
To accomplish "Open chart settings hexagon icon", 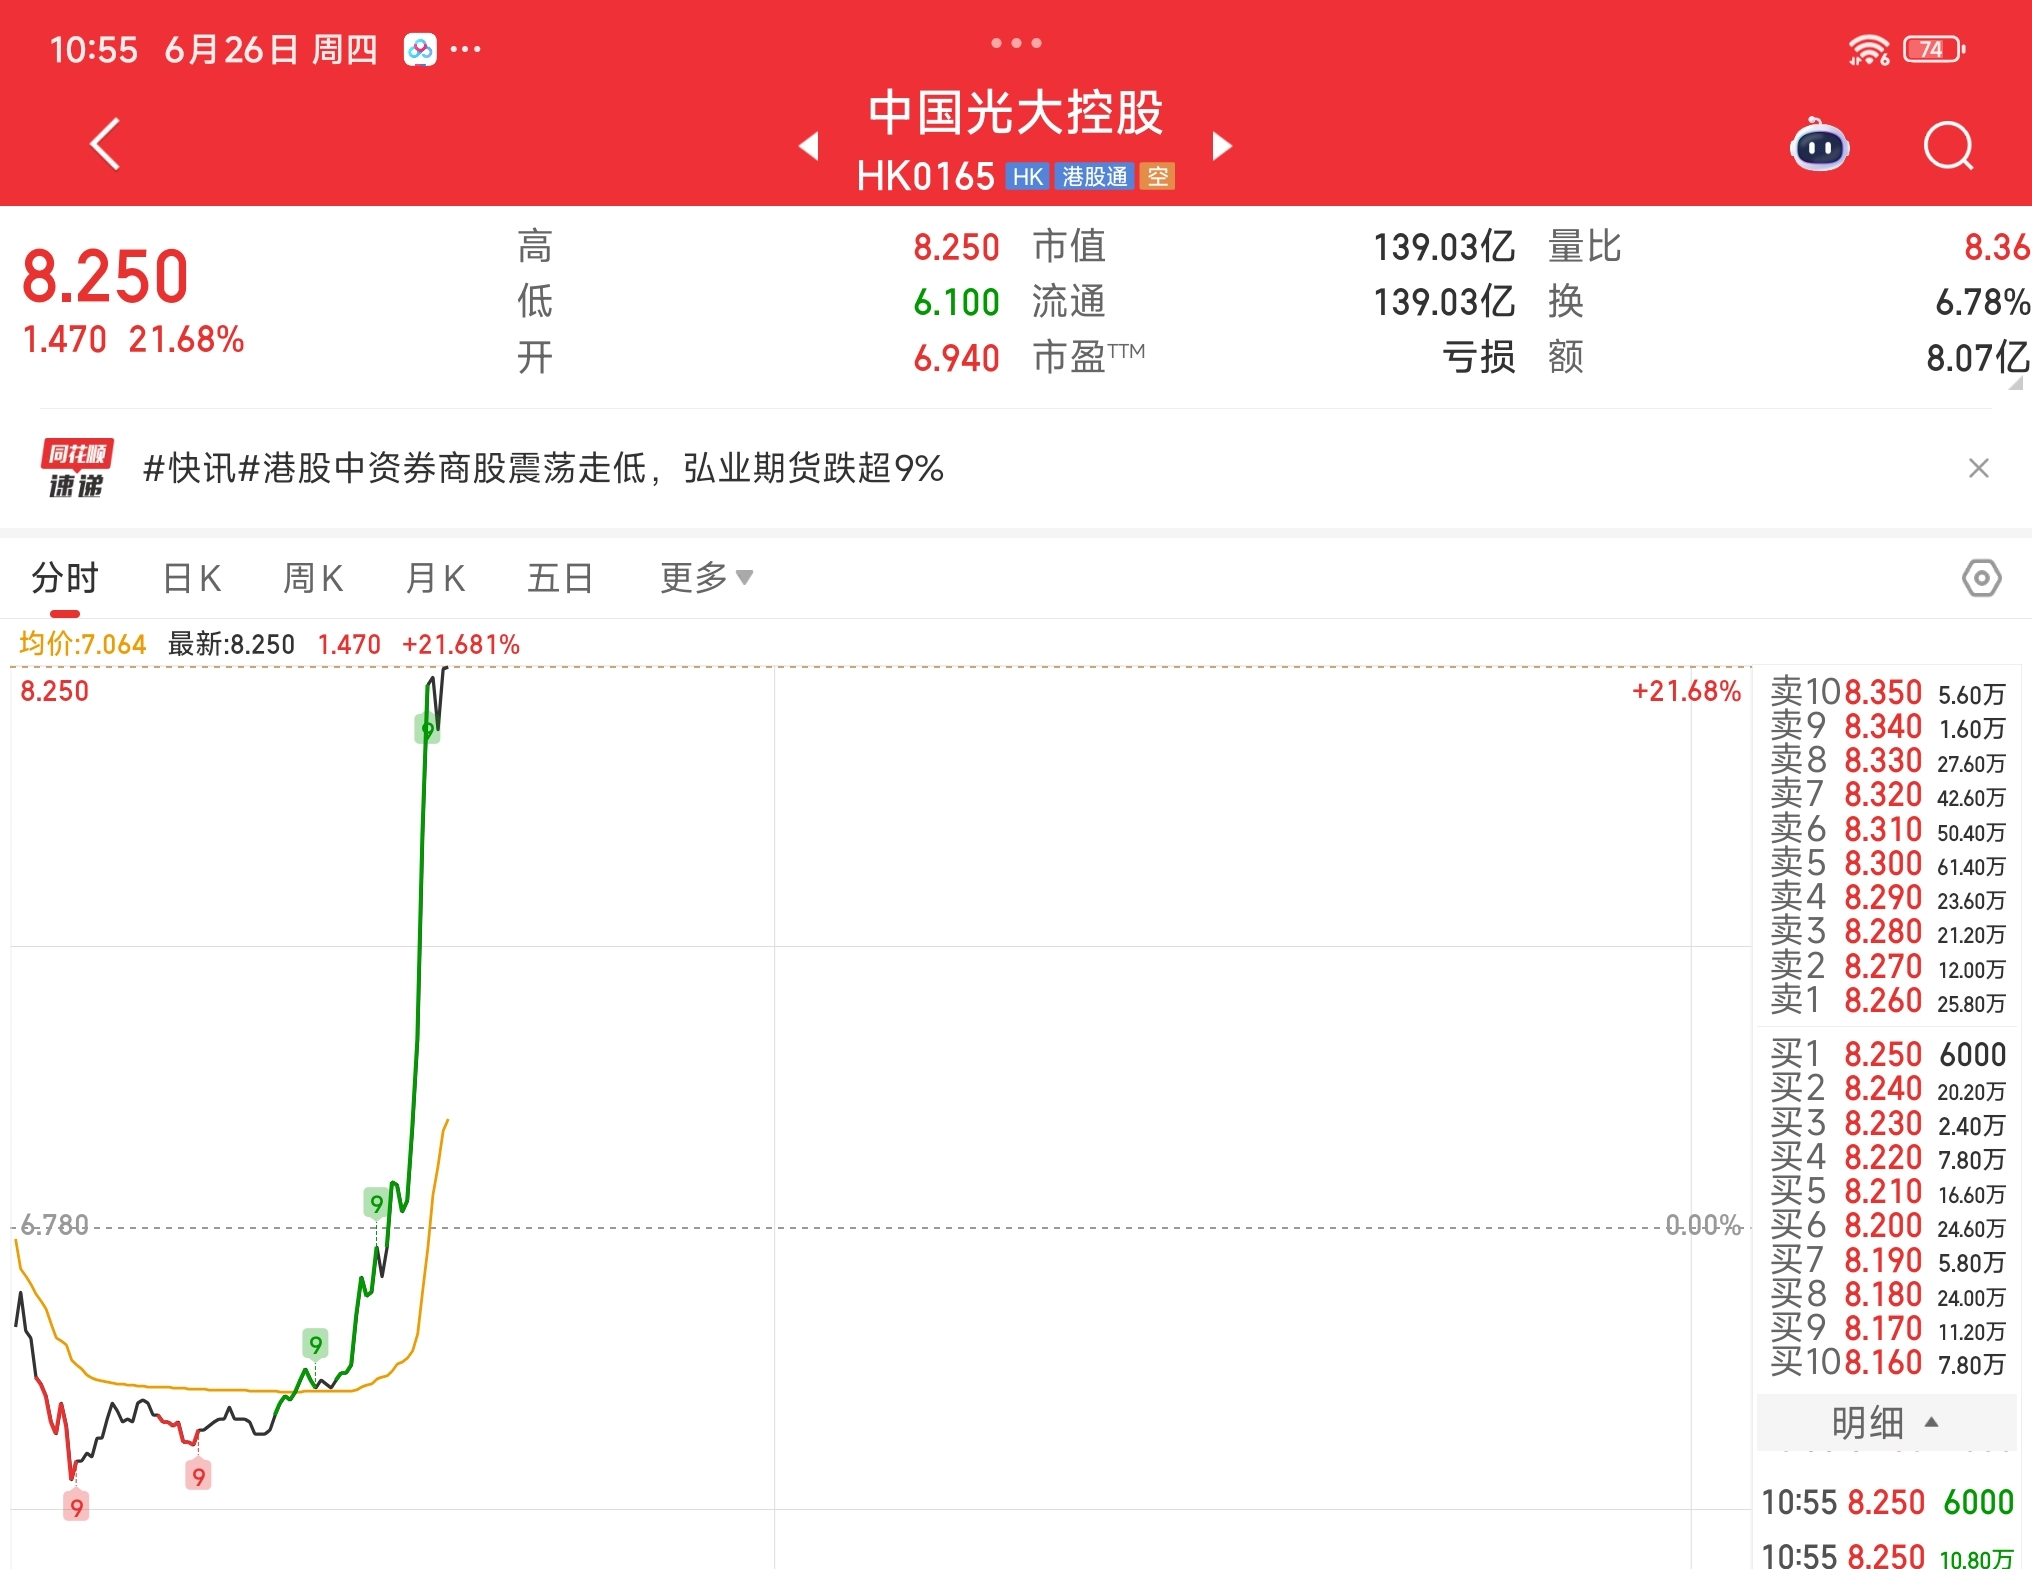I will tap(1981, 578).
